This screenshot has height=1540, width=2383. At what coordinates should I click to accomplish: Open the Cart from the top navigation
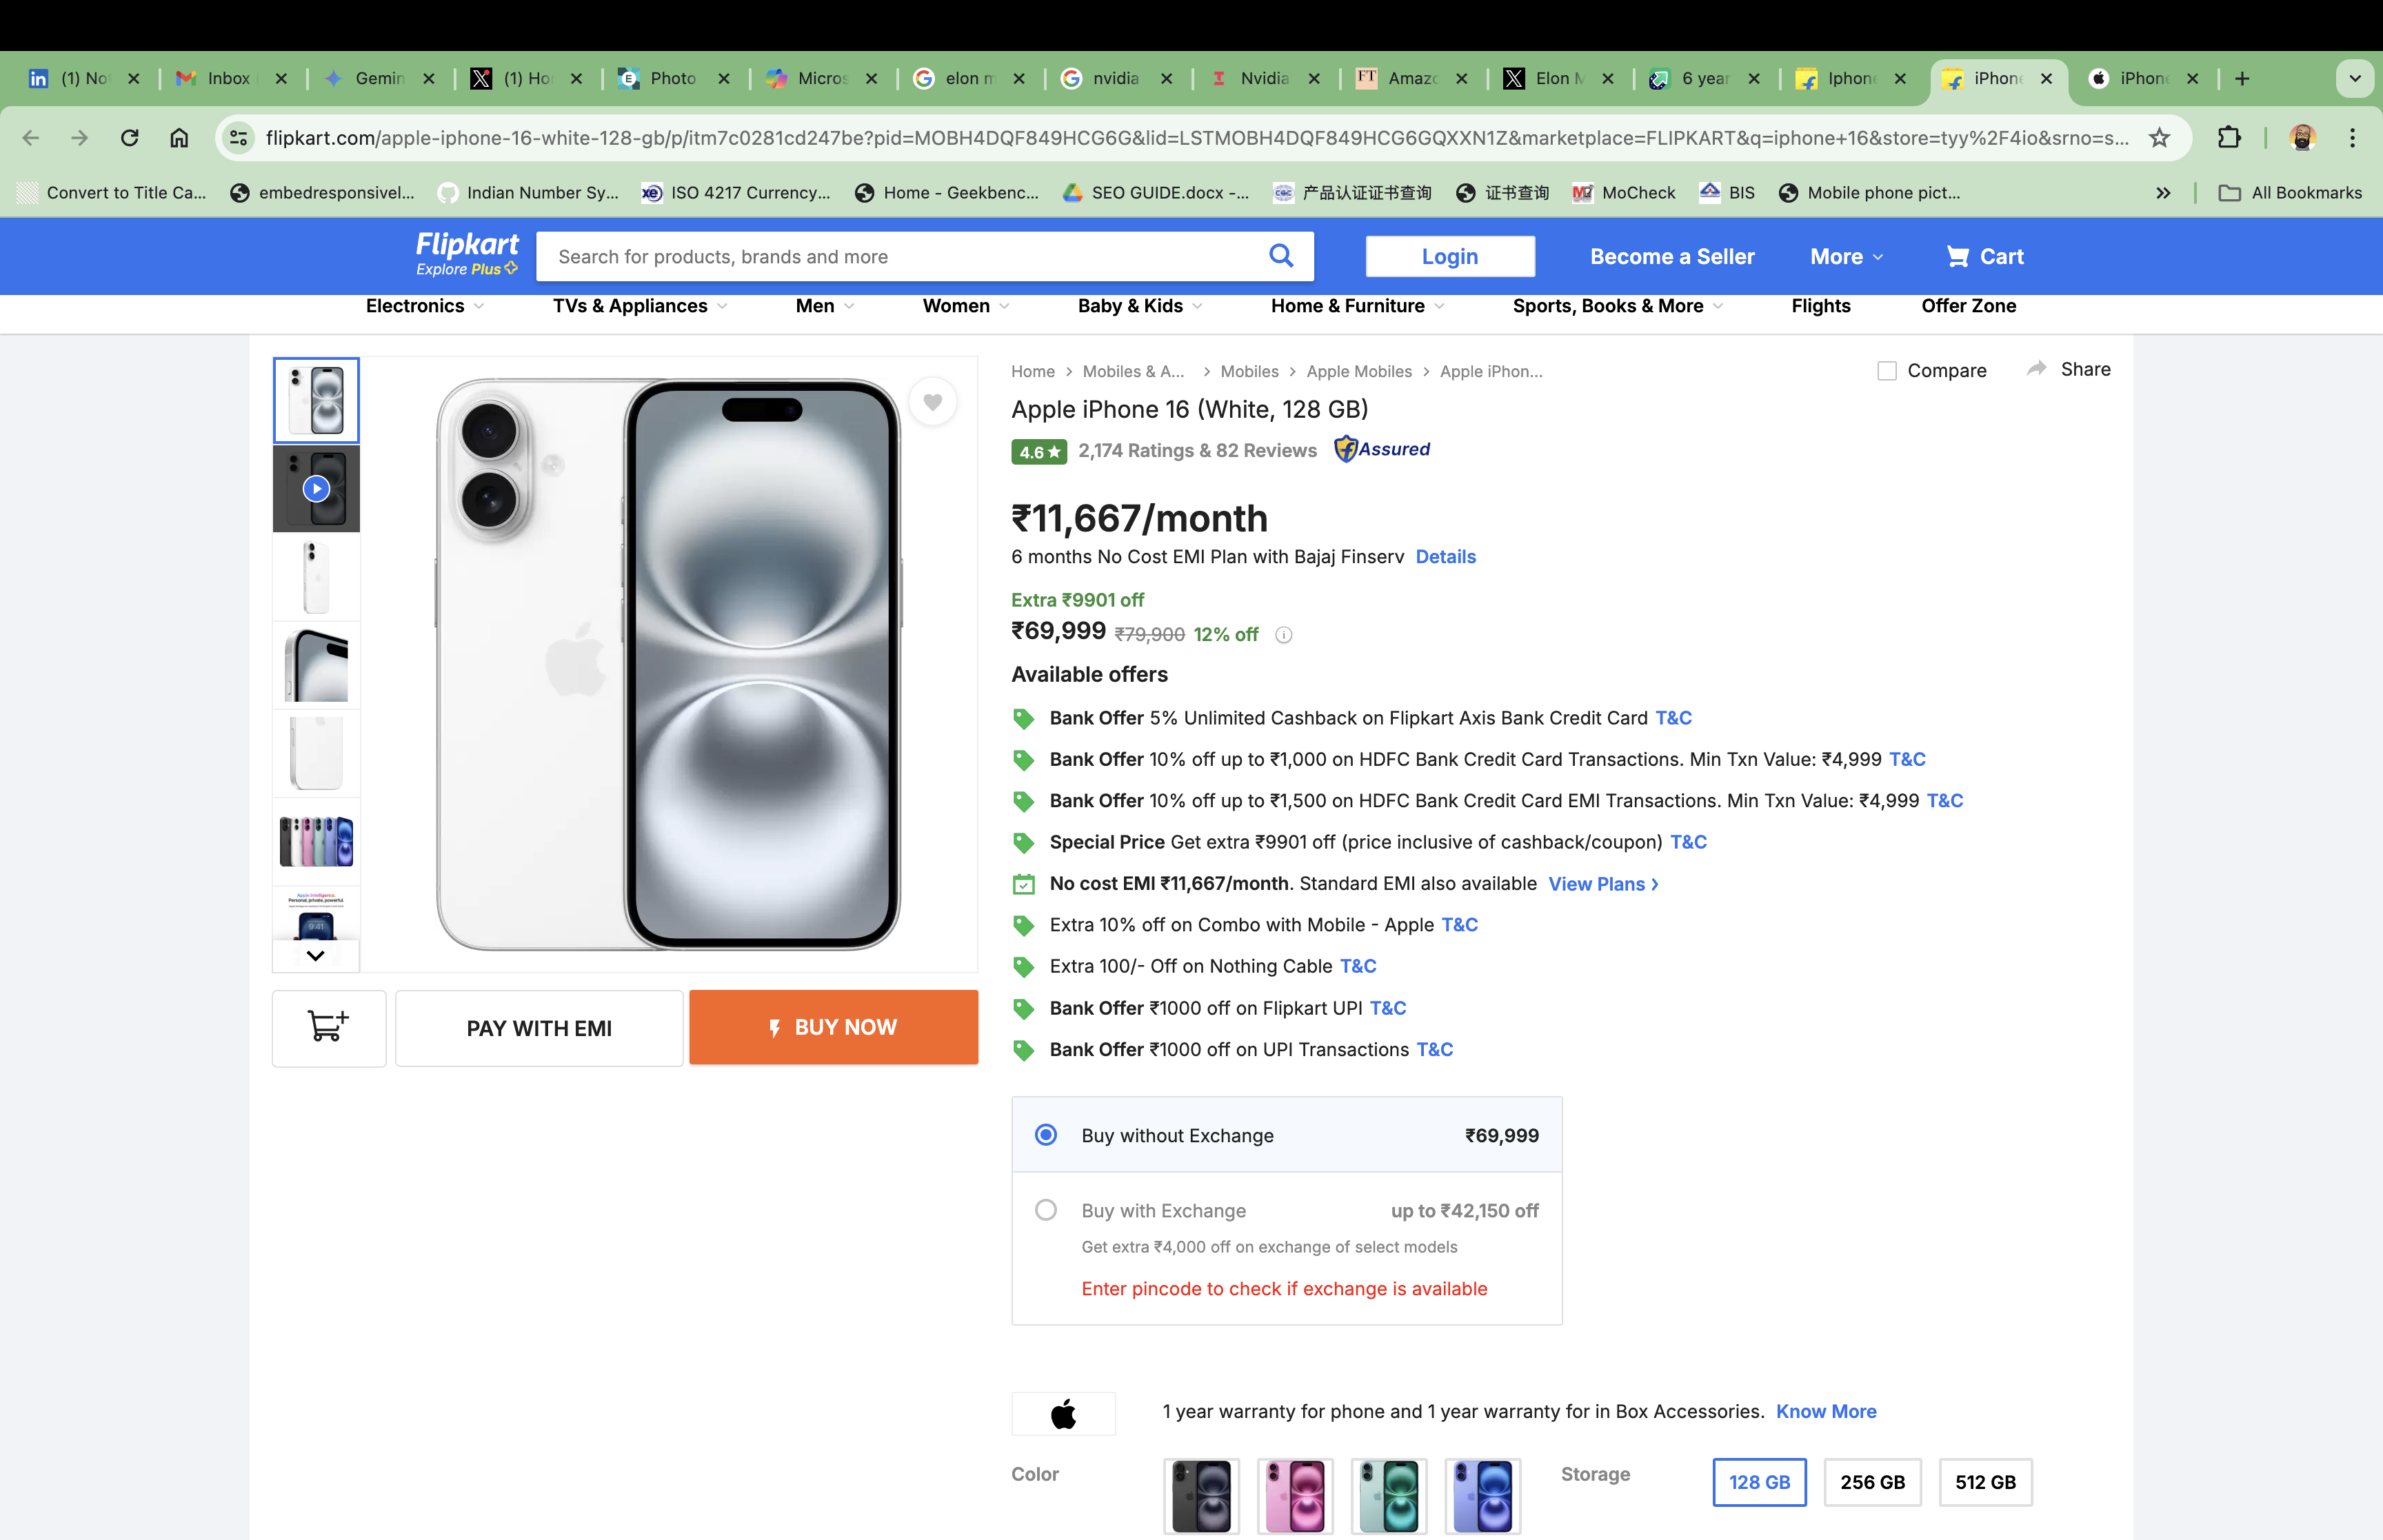click(x=1984, y=256)
